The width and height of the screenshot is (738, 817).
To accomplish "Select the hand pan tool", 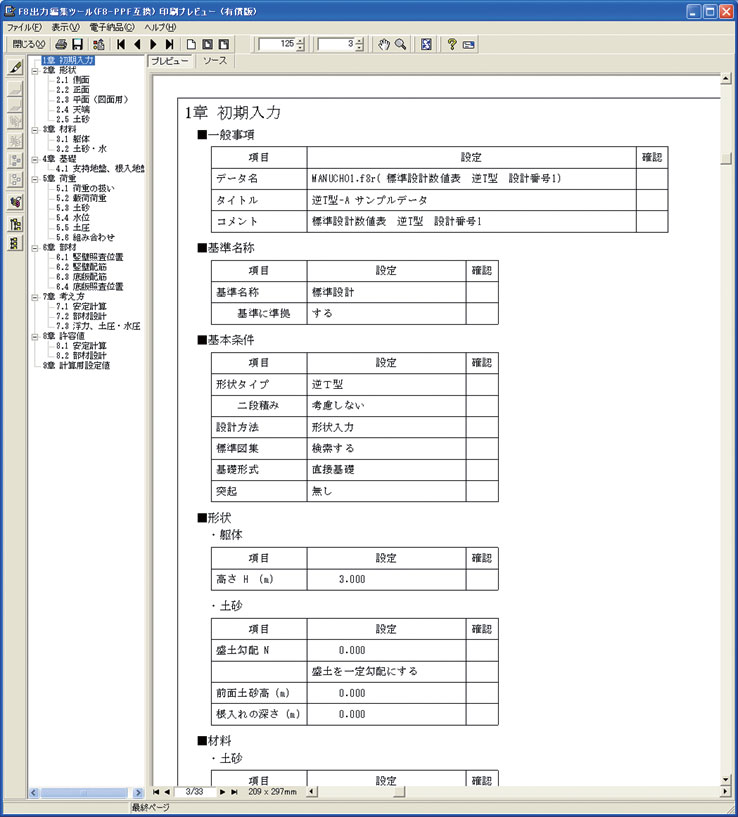I will (x=384, y=44).
